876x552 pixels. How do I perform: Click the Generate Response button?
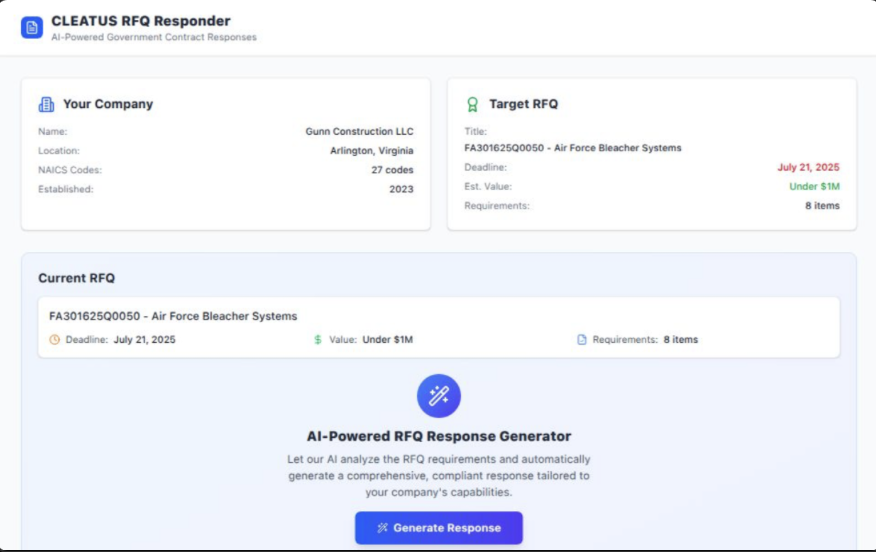pyautogui.click(x=439, y=528)
